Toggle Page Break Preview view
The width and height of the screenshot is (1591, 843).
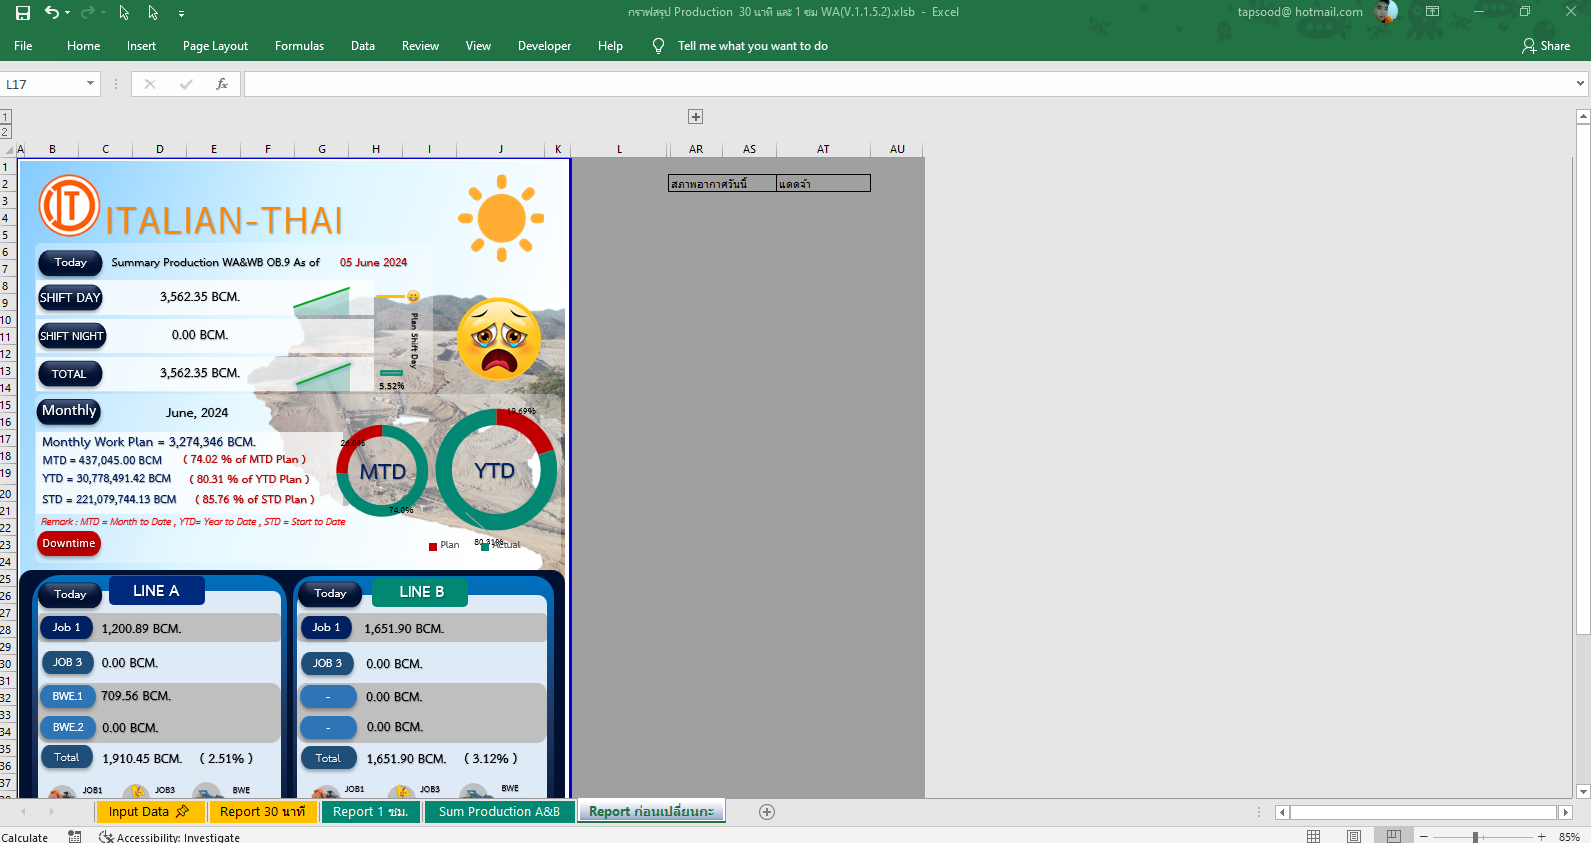(x=1393, y=837)
